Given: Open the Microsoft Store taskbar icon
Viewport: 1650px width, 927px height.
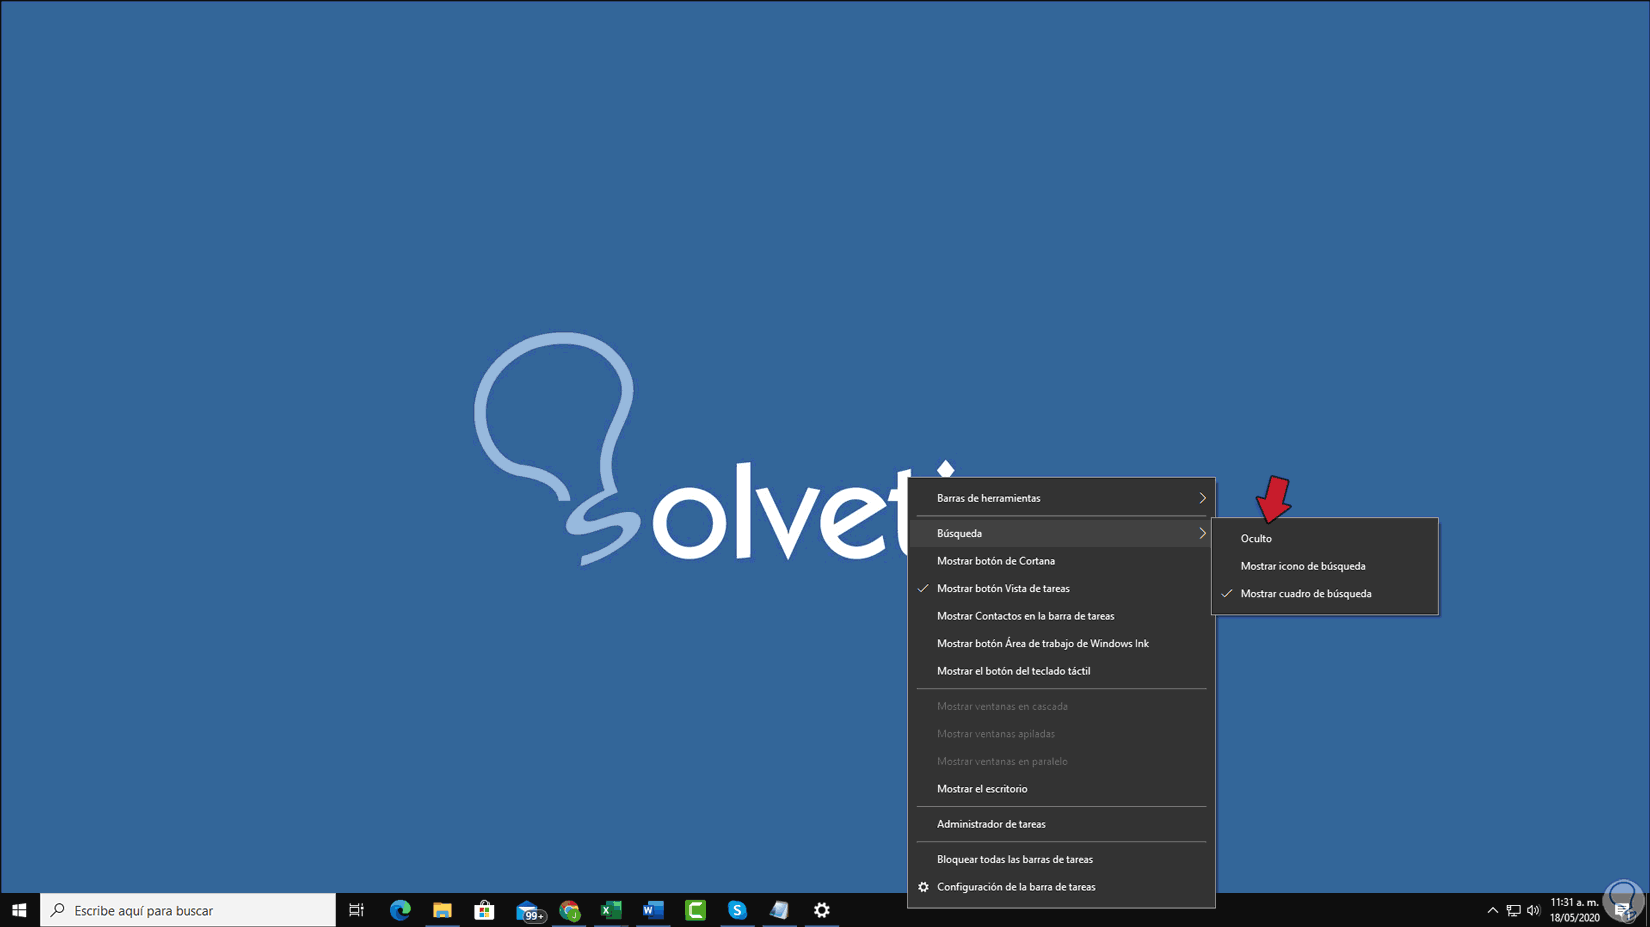Looking at the screenshot, I should [484, 910].
